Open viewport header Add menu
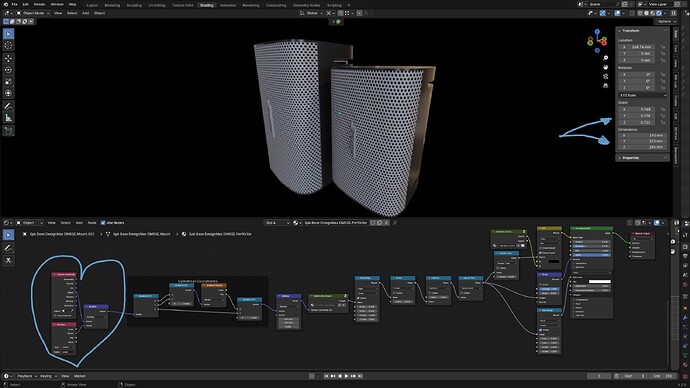The image size is (690, 388). (85, 13)
